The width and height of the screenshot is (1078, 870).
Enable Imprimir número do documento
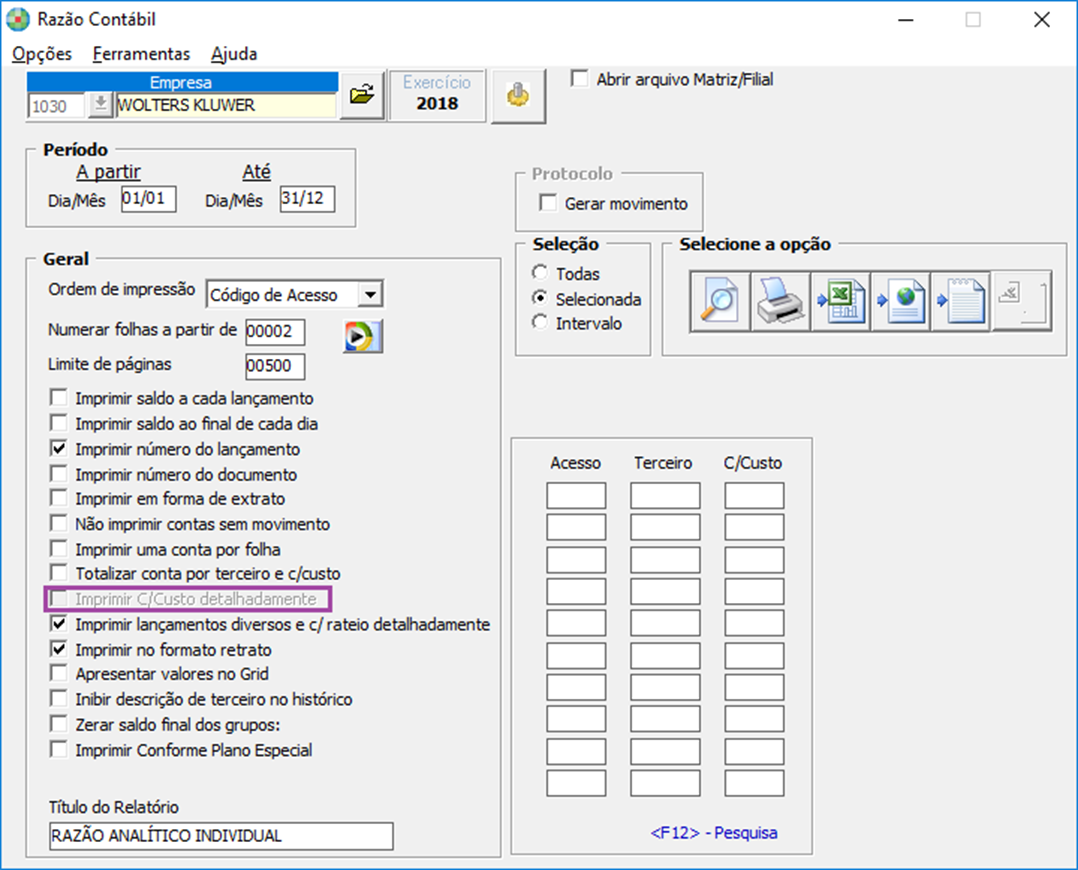(x=59, y=474)
